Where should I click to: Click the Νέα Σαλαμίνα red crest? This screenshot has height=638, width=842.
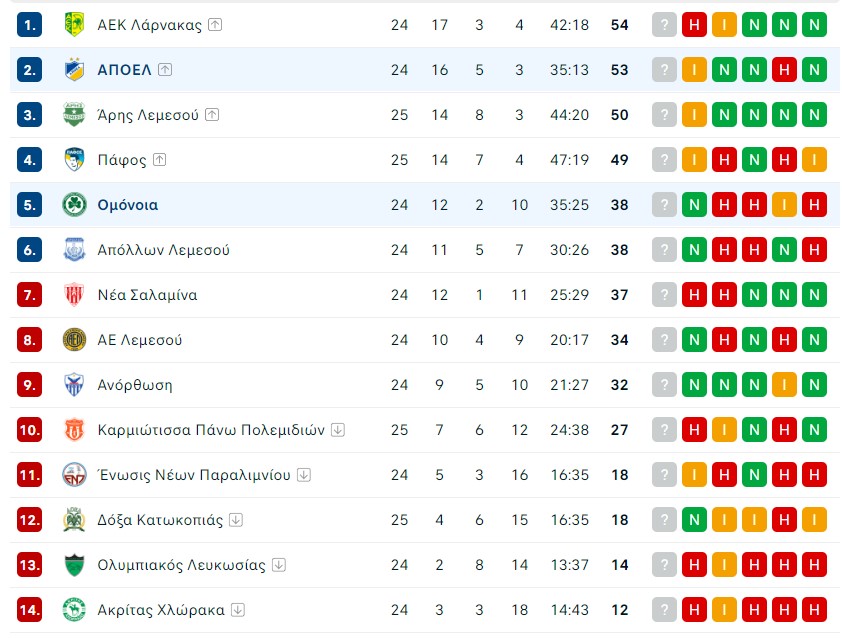click(x=74, y=295)
